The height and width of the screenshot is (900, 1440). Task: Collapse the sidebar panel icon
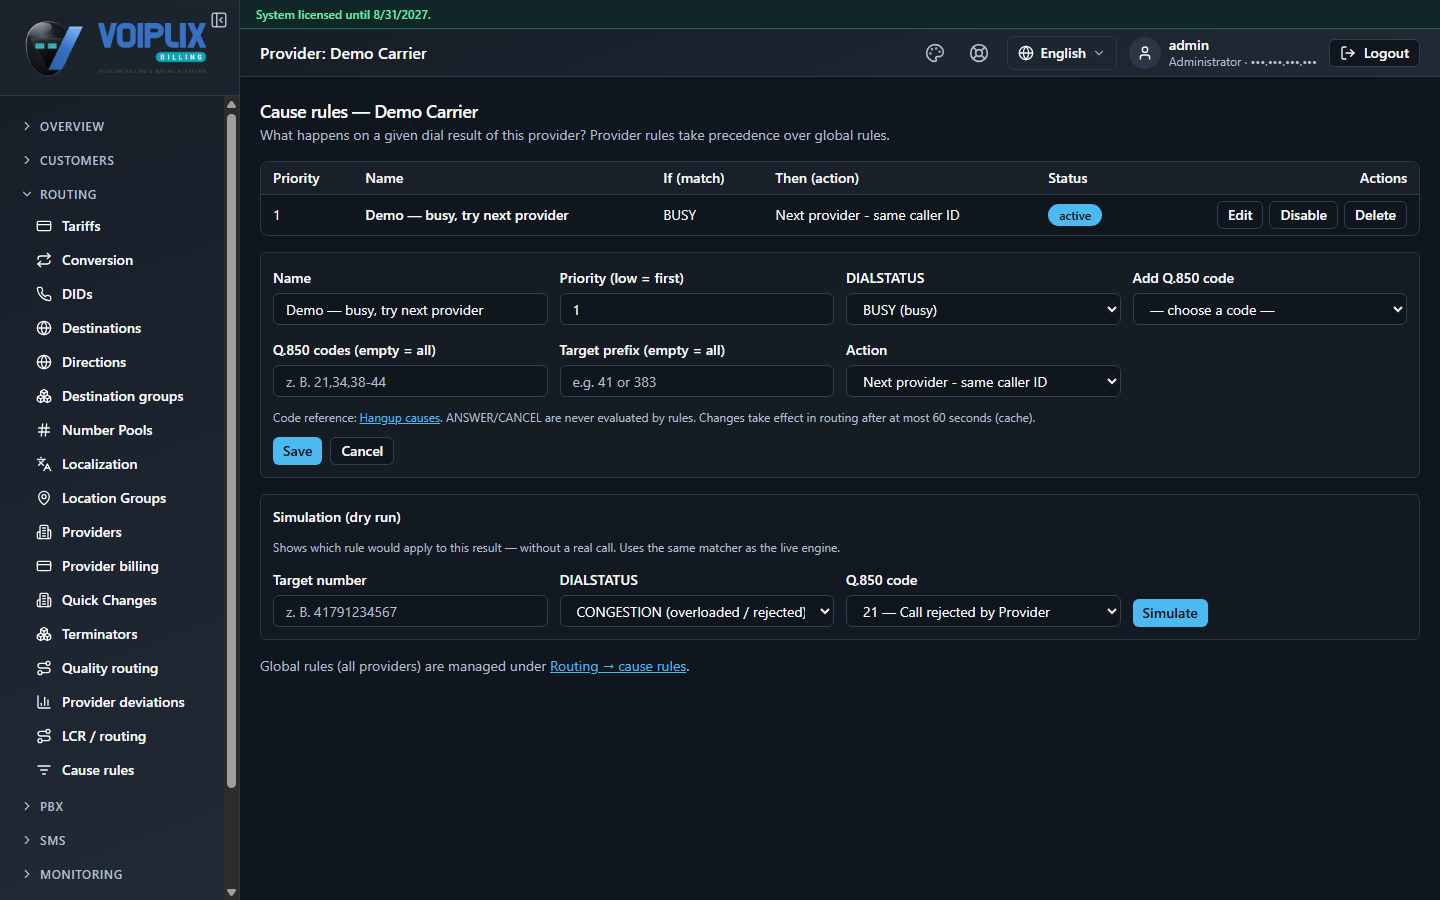[219, 20]
